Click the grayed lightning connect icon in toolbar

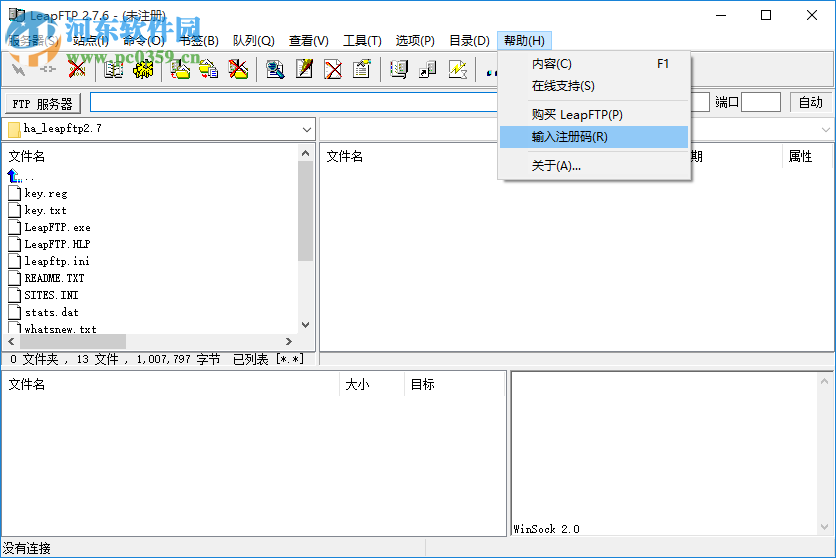click(19, 69)
